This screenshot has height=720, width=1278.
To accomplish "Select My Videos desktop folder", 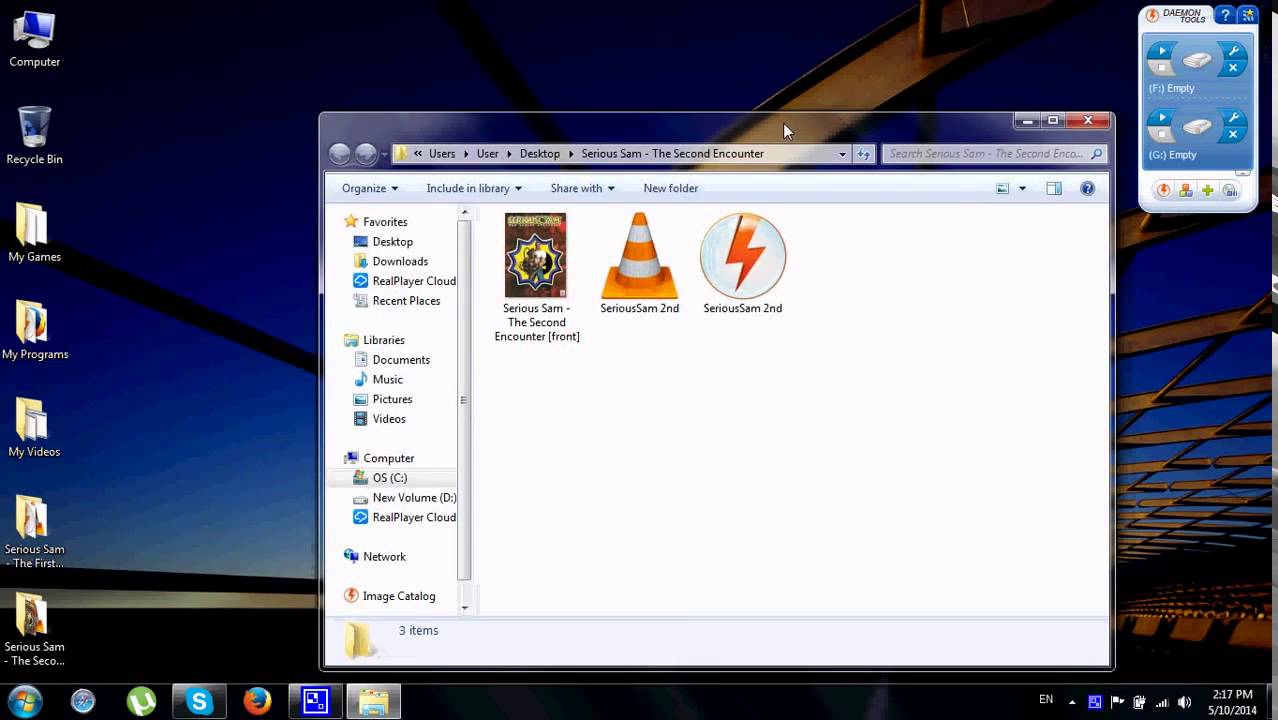I will pyautogui.click(x=34, y=428).
